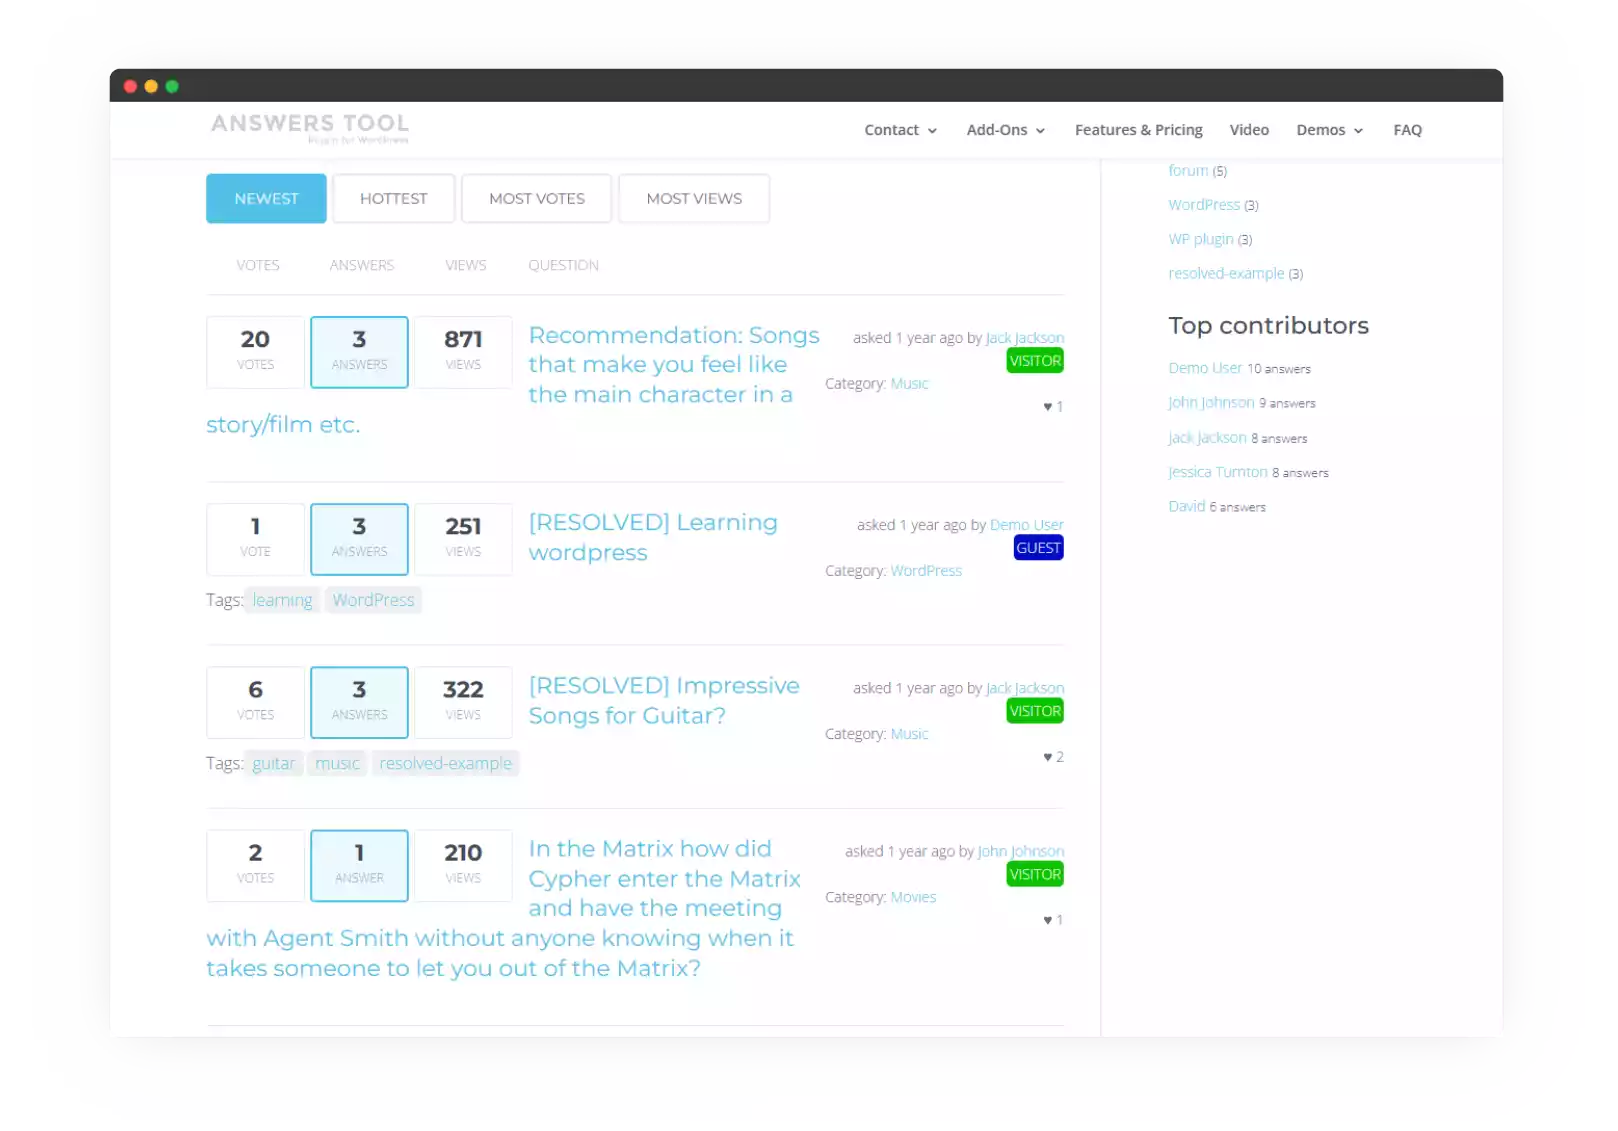The image size is (1618, 1131).
Task: Click the guitar tag on Impressive Songs
Action: coord(273,762)
